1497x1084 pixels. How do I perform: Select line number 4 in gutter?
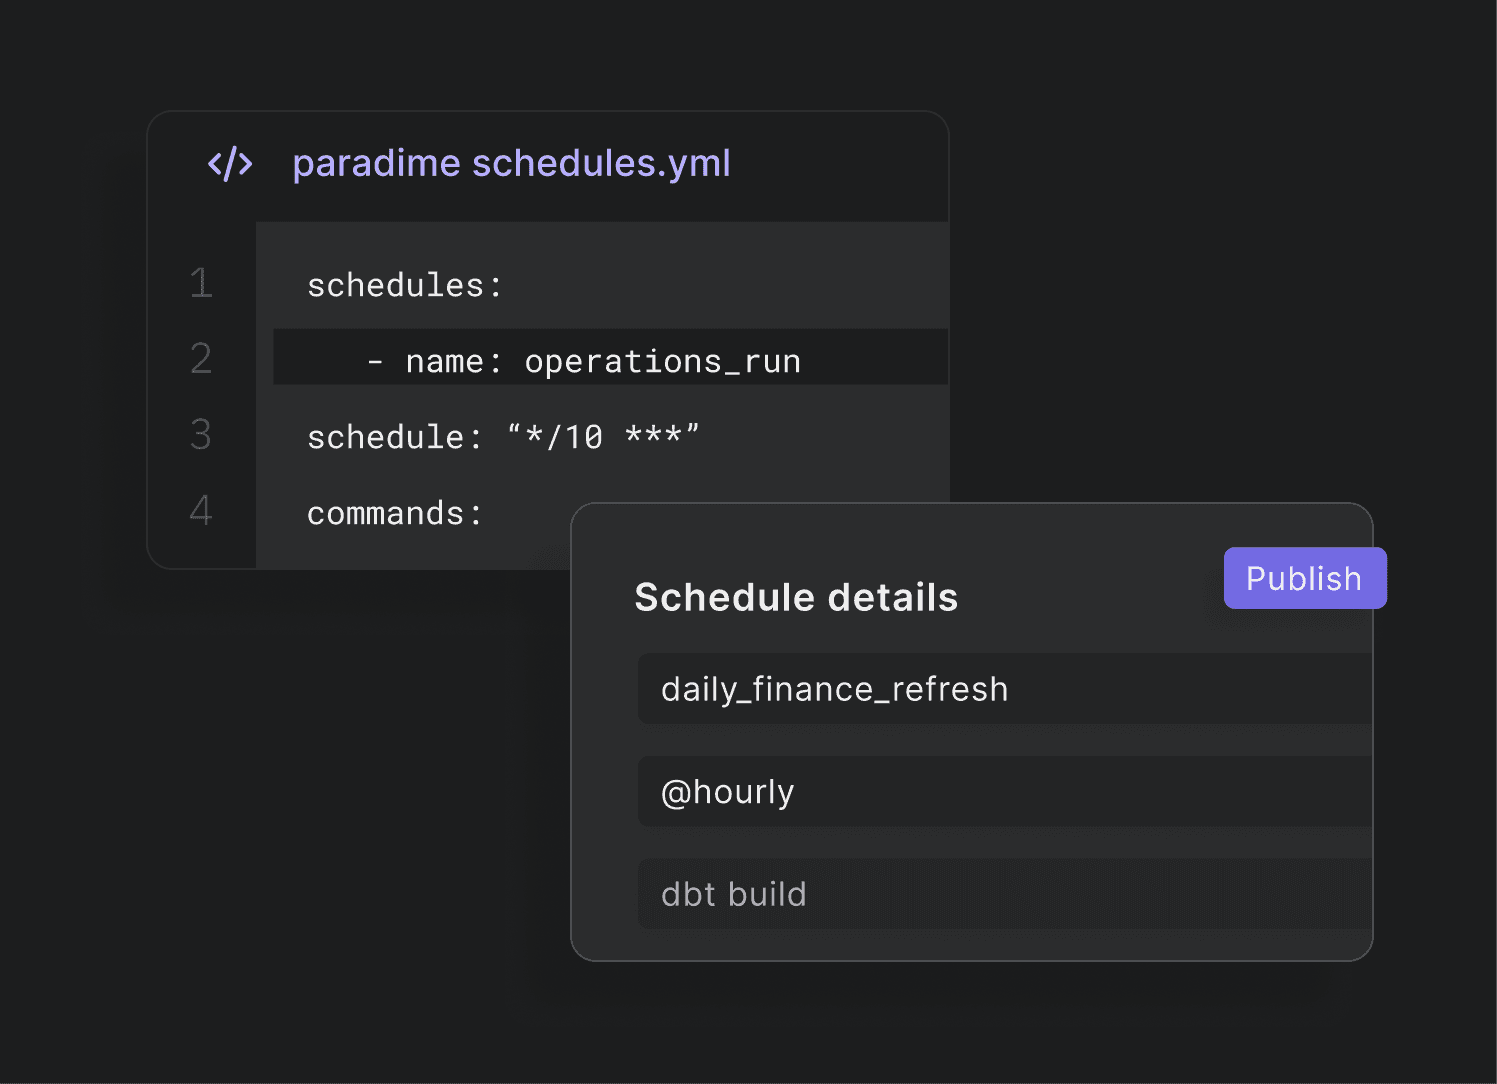(x=201, y=511)
